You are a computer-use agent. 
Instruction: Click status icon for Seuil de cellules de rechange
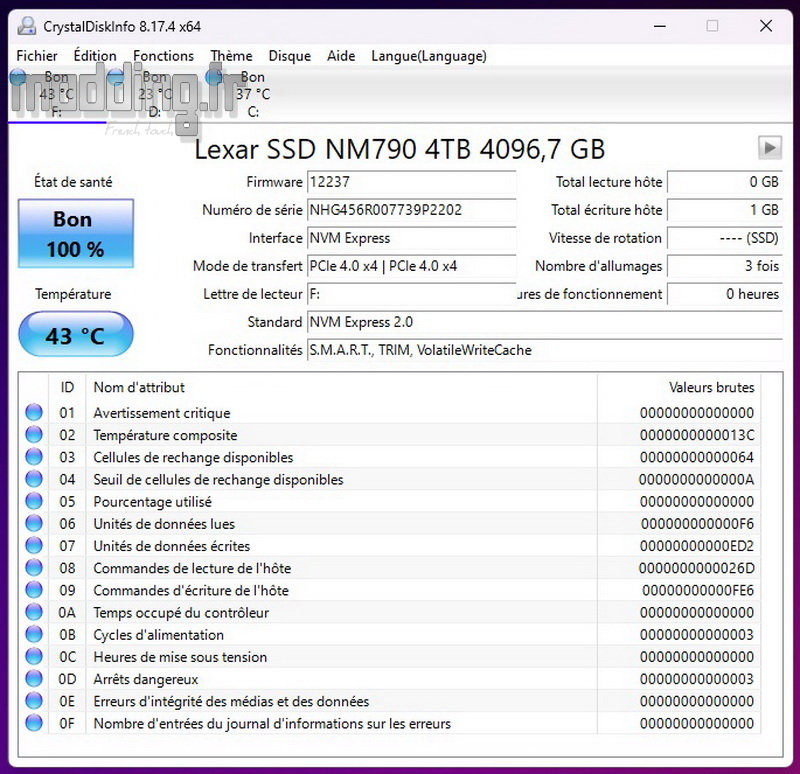(34, 479)
